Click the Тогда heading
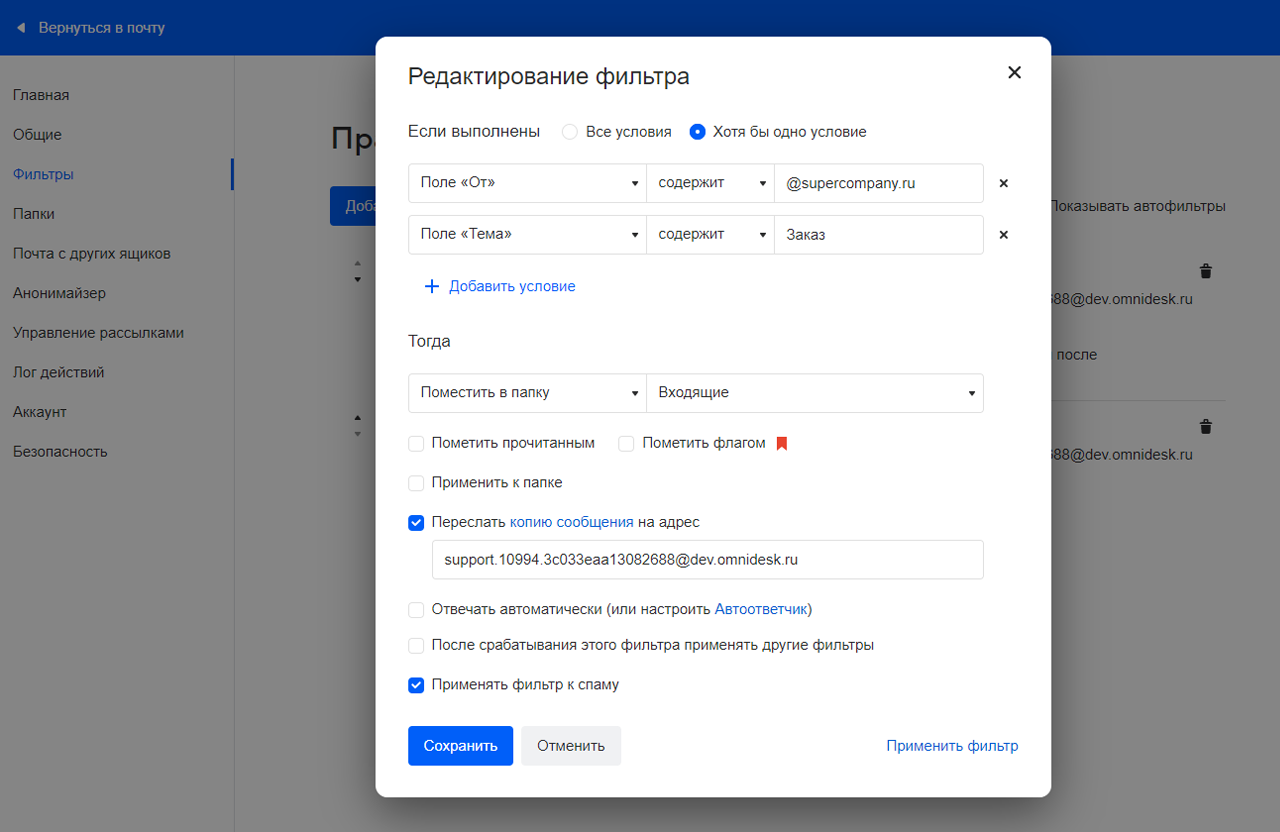The height and width of the screenshot is (832, 1280). pos(429,341)
